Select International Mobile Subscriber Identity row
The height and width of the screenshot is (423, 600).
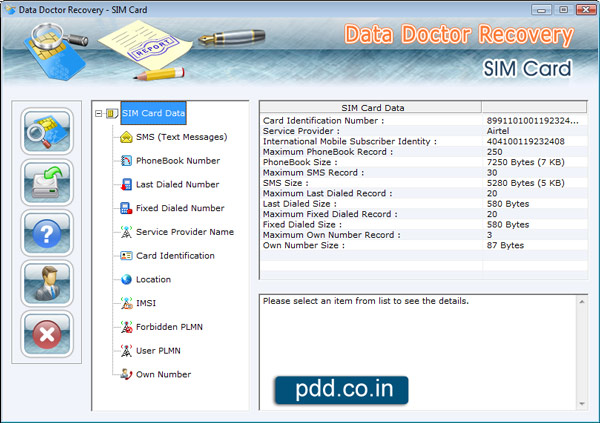(424, 141)
